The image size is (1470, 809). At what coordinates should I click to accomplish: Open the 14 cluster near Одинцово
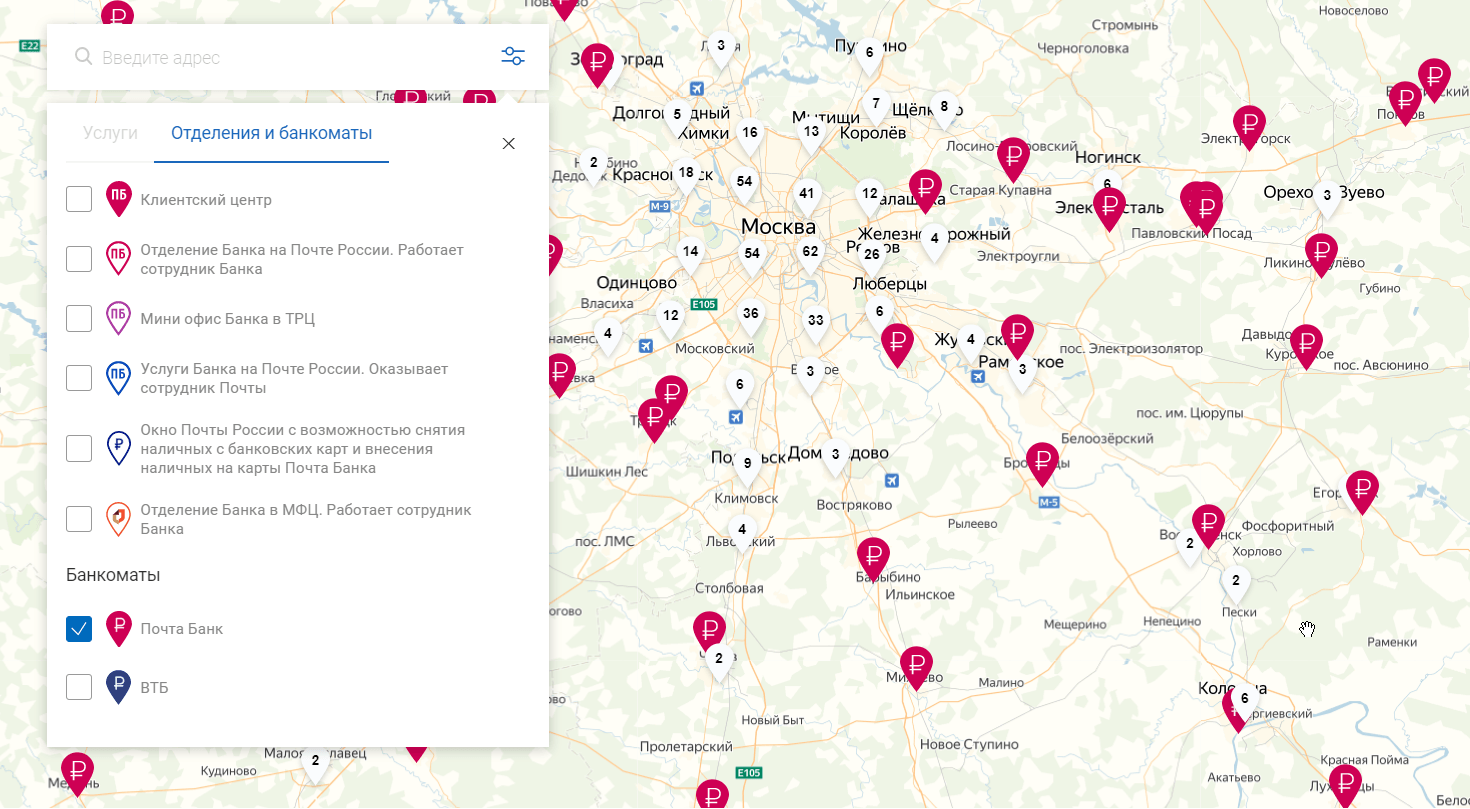coord(691,255)
